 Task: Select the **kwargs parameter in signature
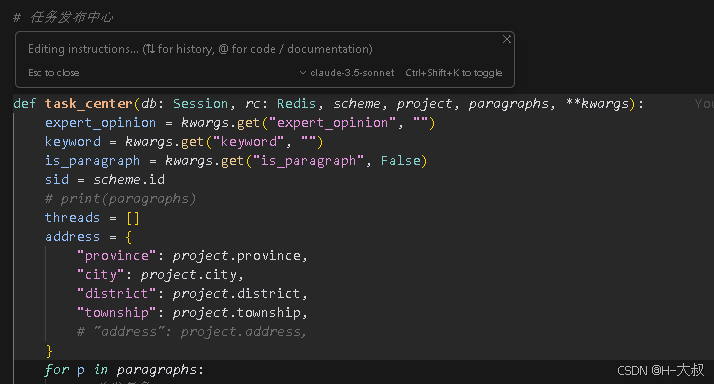click(x=597, y=104)
